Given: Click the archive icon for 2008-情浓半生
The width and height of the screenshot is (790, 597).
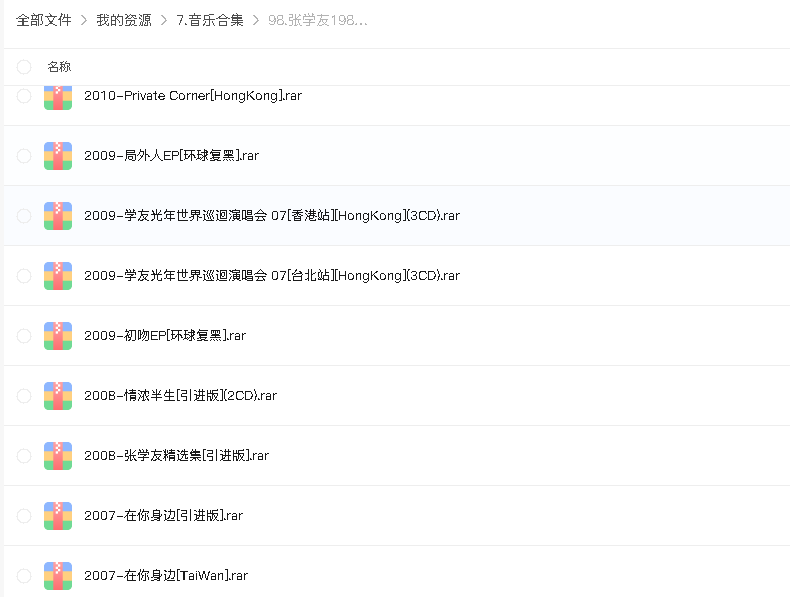Looking at the screenshot, I should 58,395.
